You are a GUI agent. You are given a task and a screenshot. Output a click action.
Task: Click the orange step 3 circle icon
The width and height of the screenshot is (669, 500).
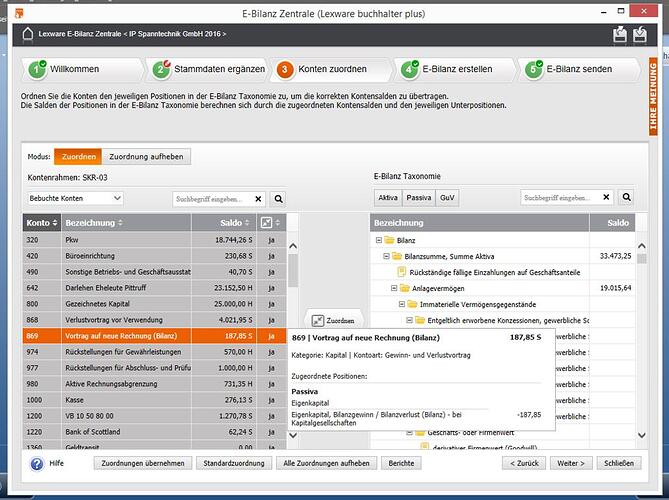click(285, 69)
